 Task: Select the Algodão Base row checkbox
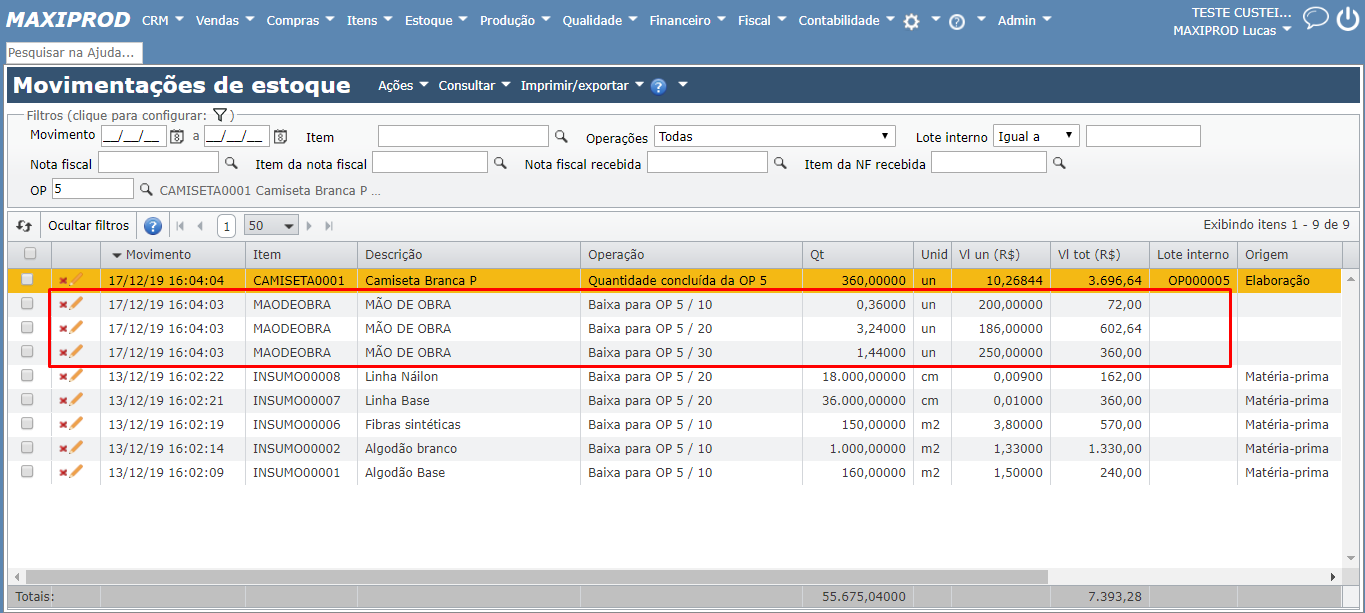click(x=28, y=472)
